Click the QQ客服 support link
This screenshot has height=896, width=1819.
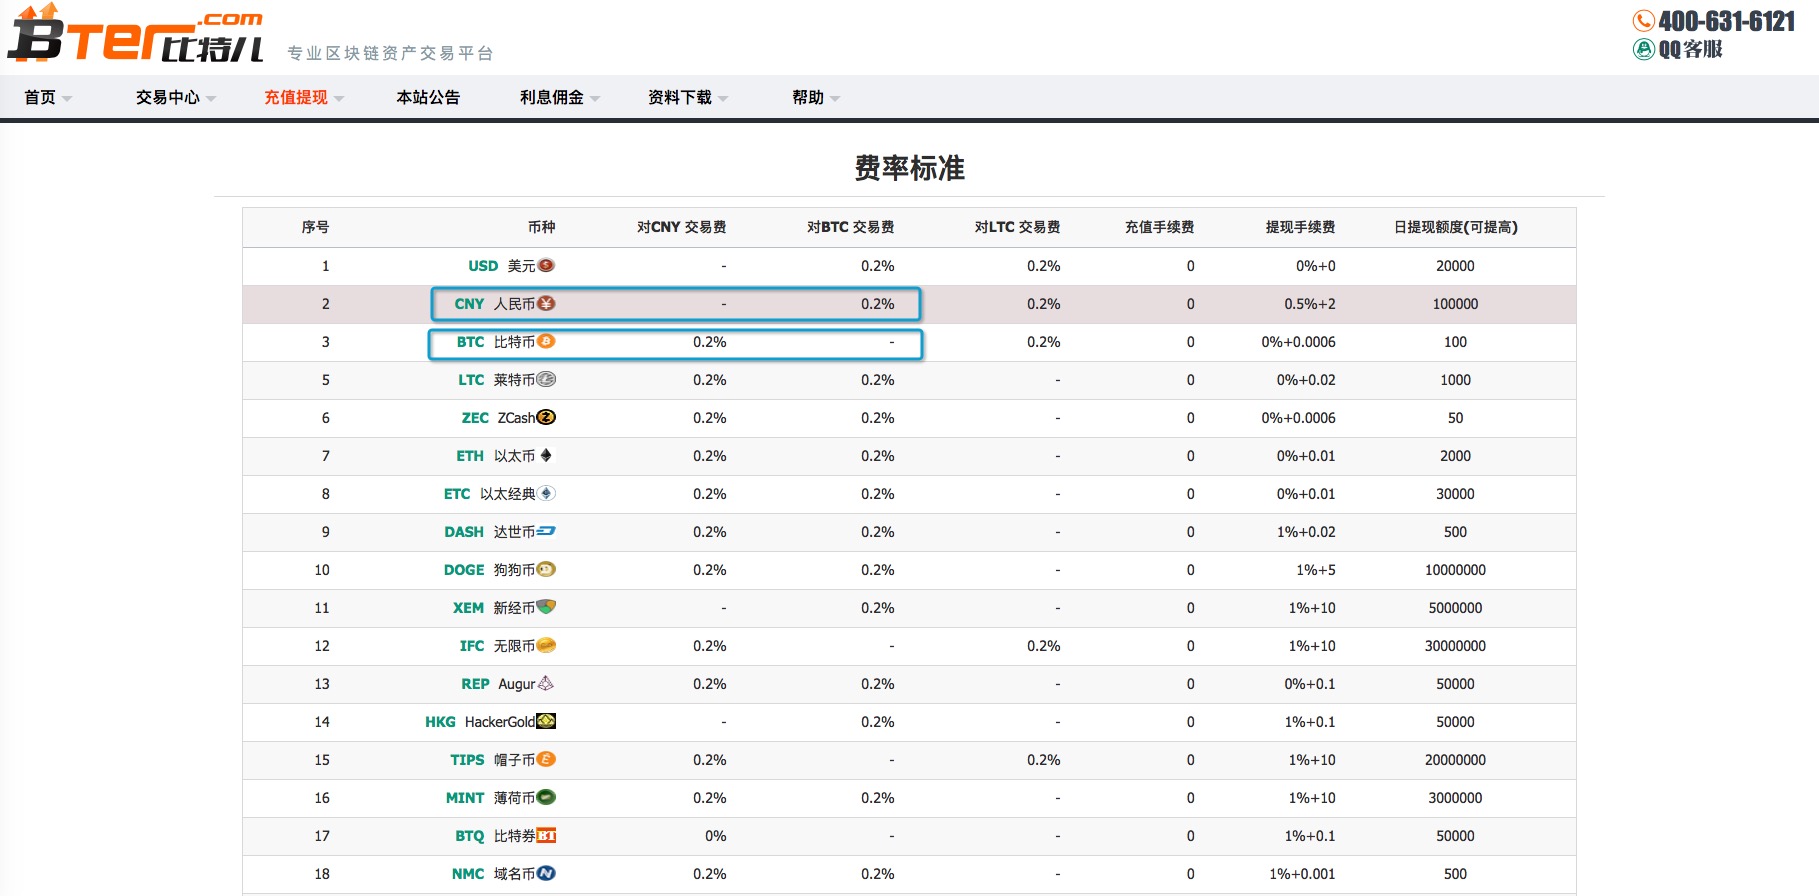1690,49
